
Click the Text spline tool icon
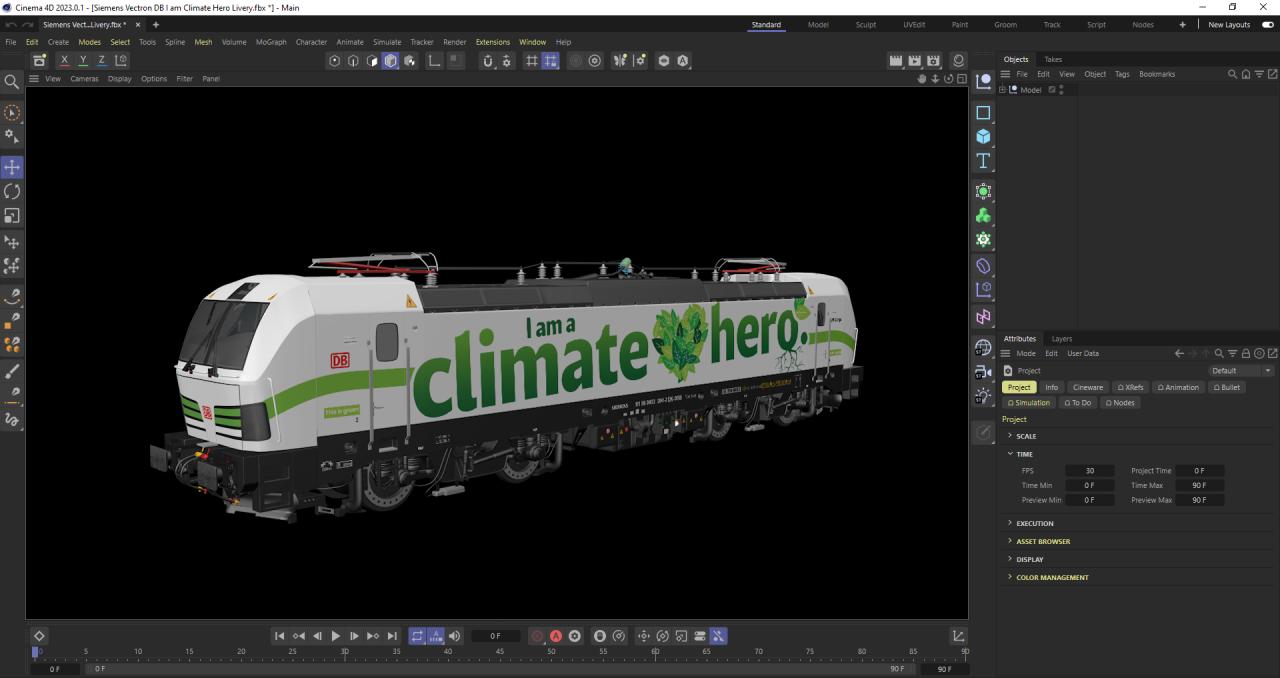[983, 161]
